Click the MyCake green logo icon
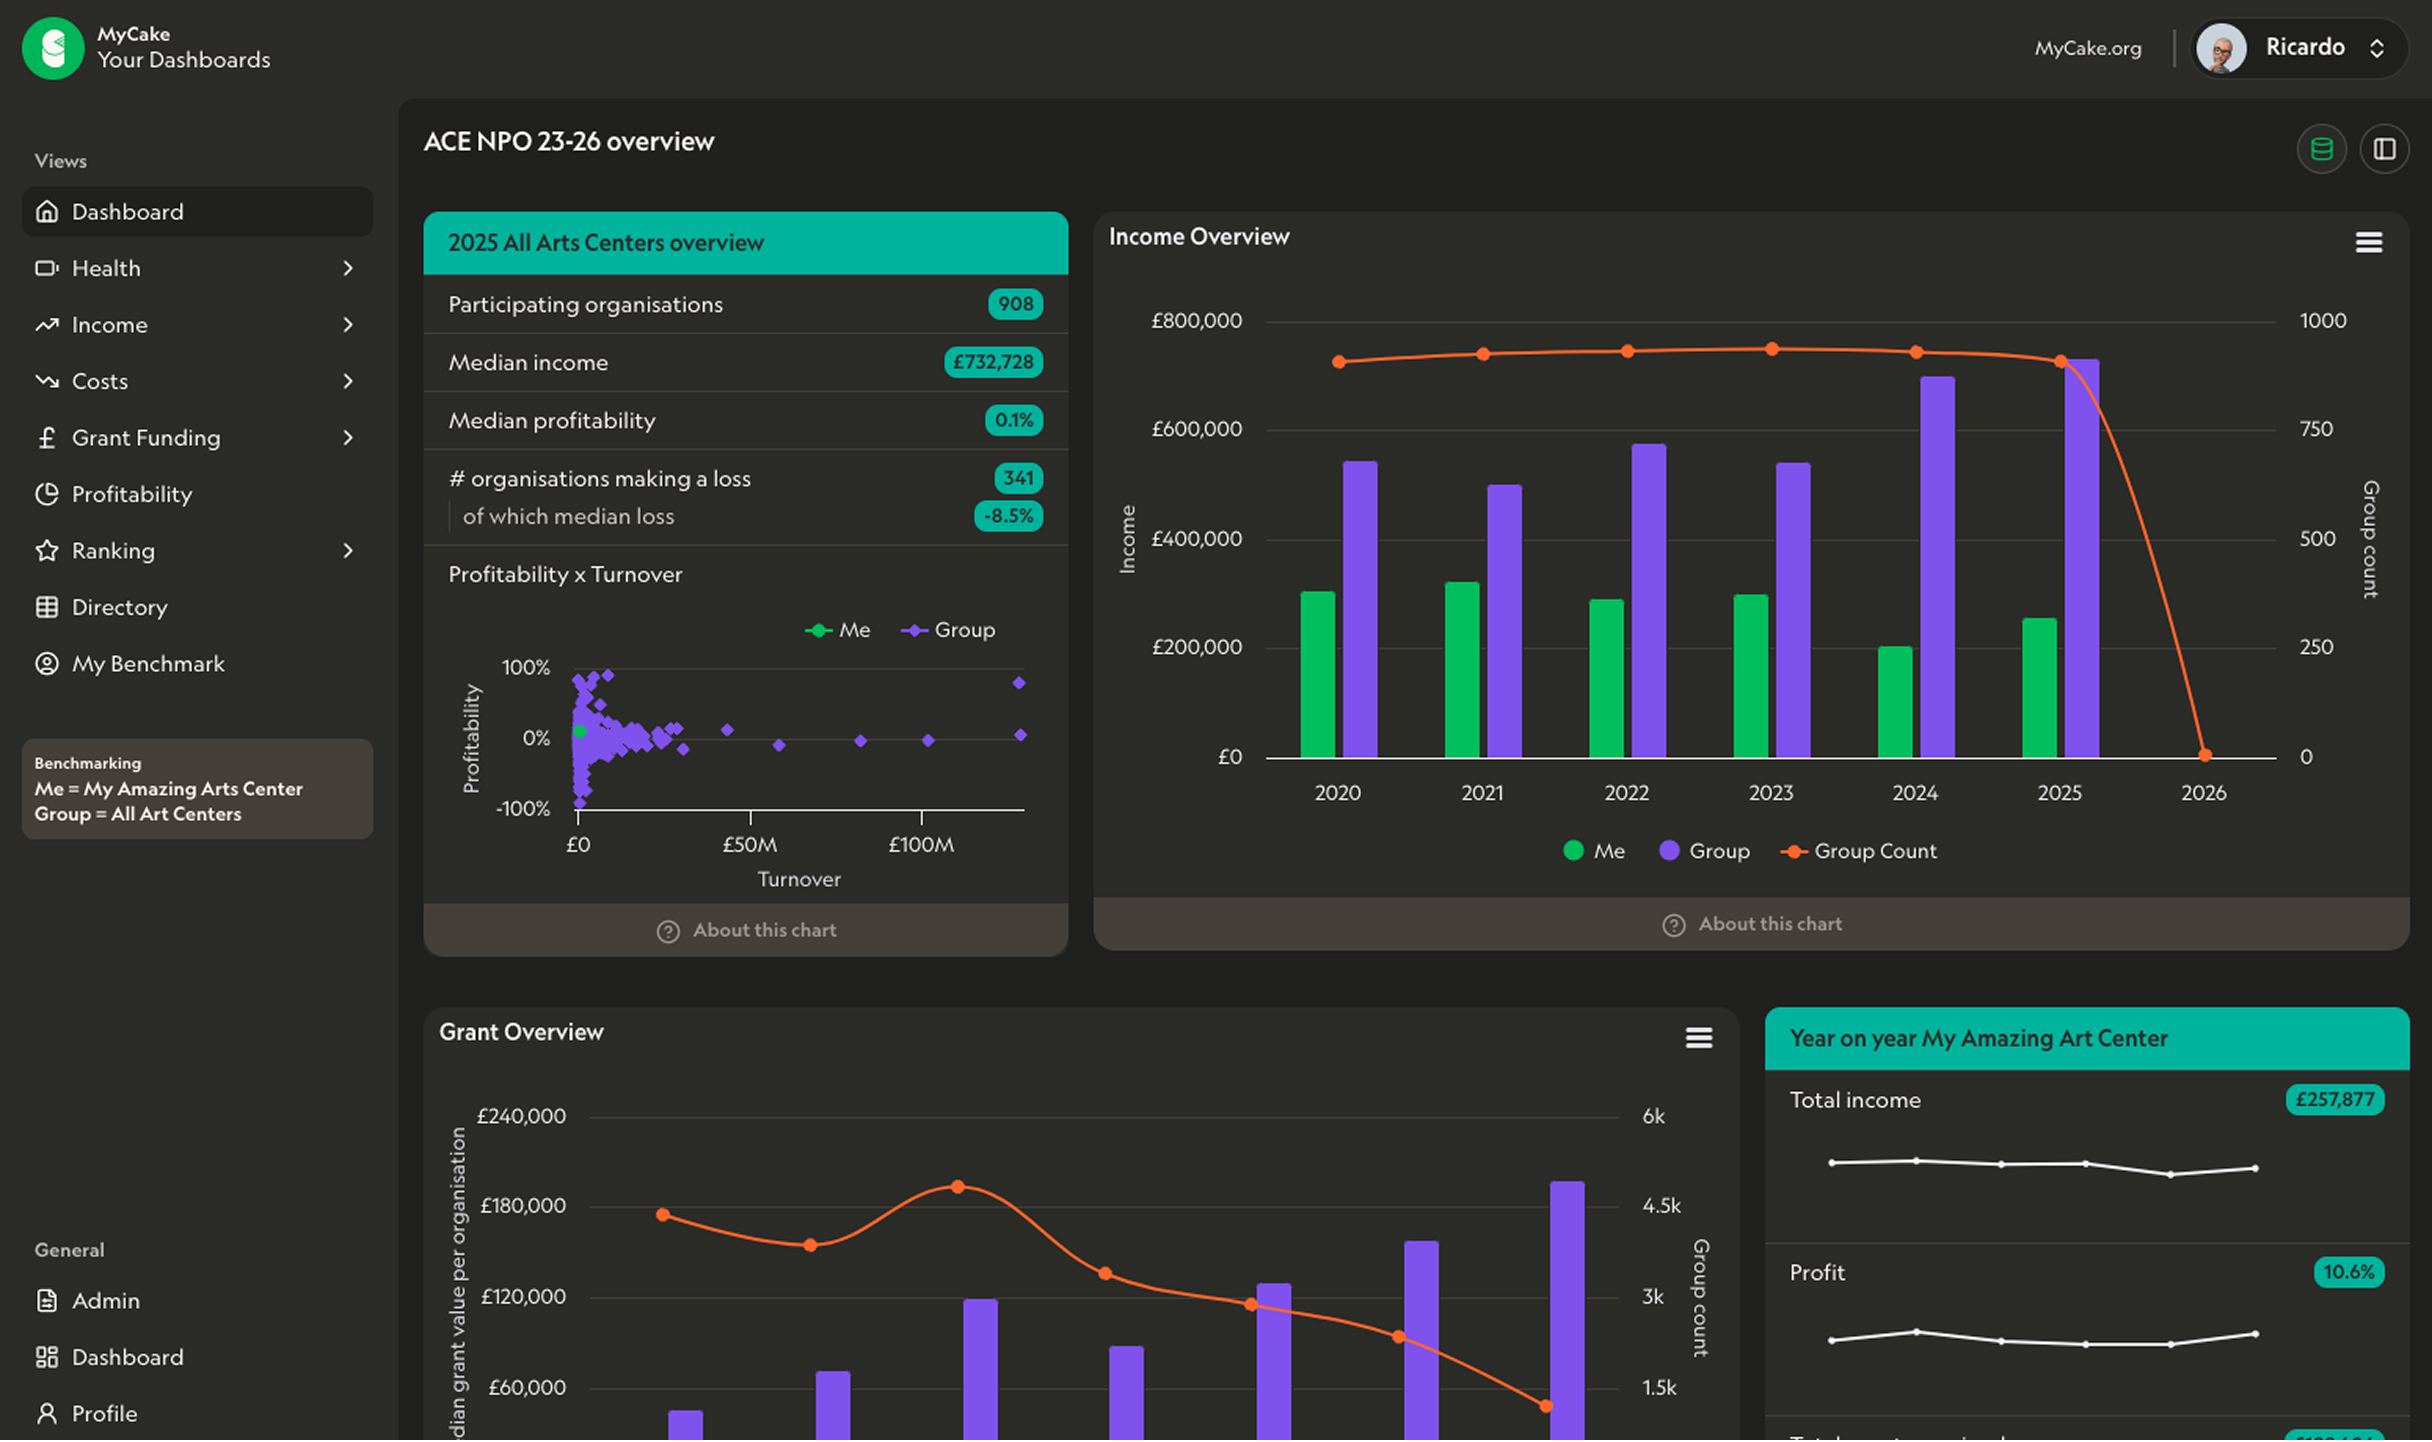The image size is (2432, 1442). click(x=53, y=47)
